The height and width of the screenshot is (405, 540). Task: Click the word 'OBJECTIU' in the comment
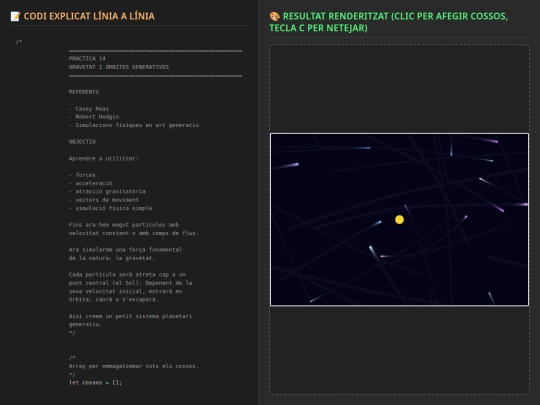(x=82, y=142)
